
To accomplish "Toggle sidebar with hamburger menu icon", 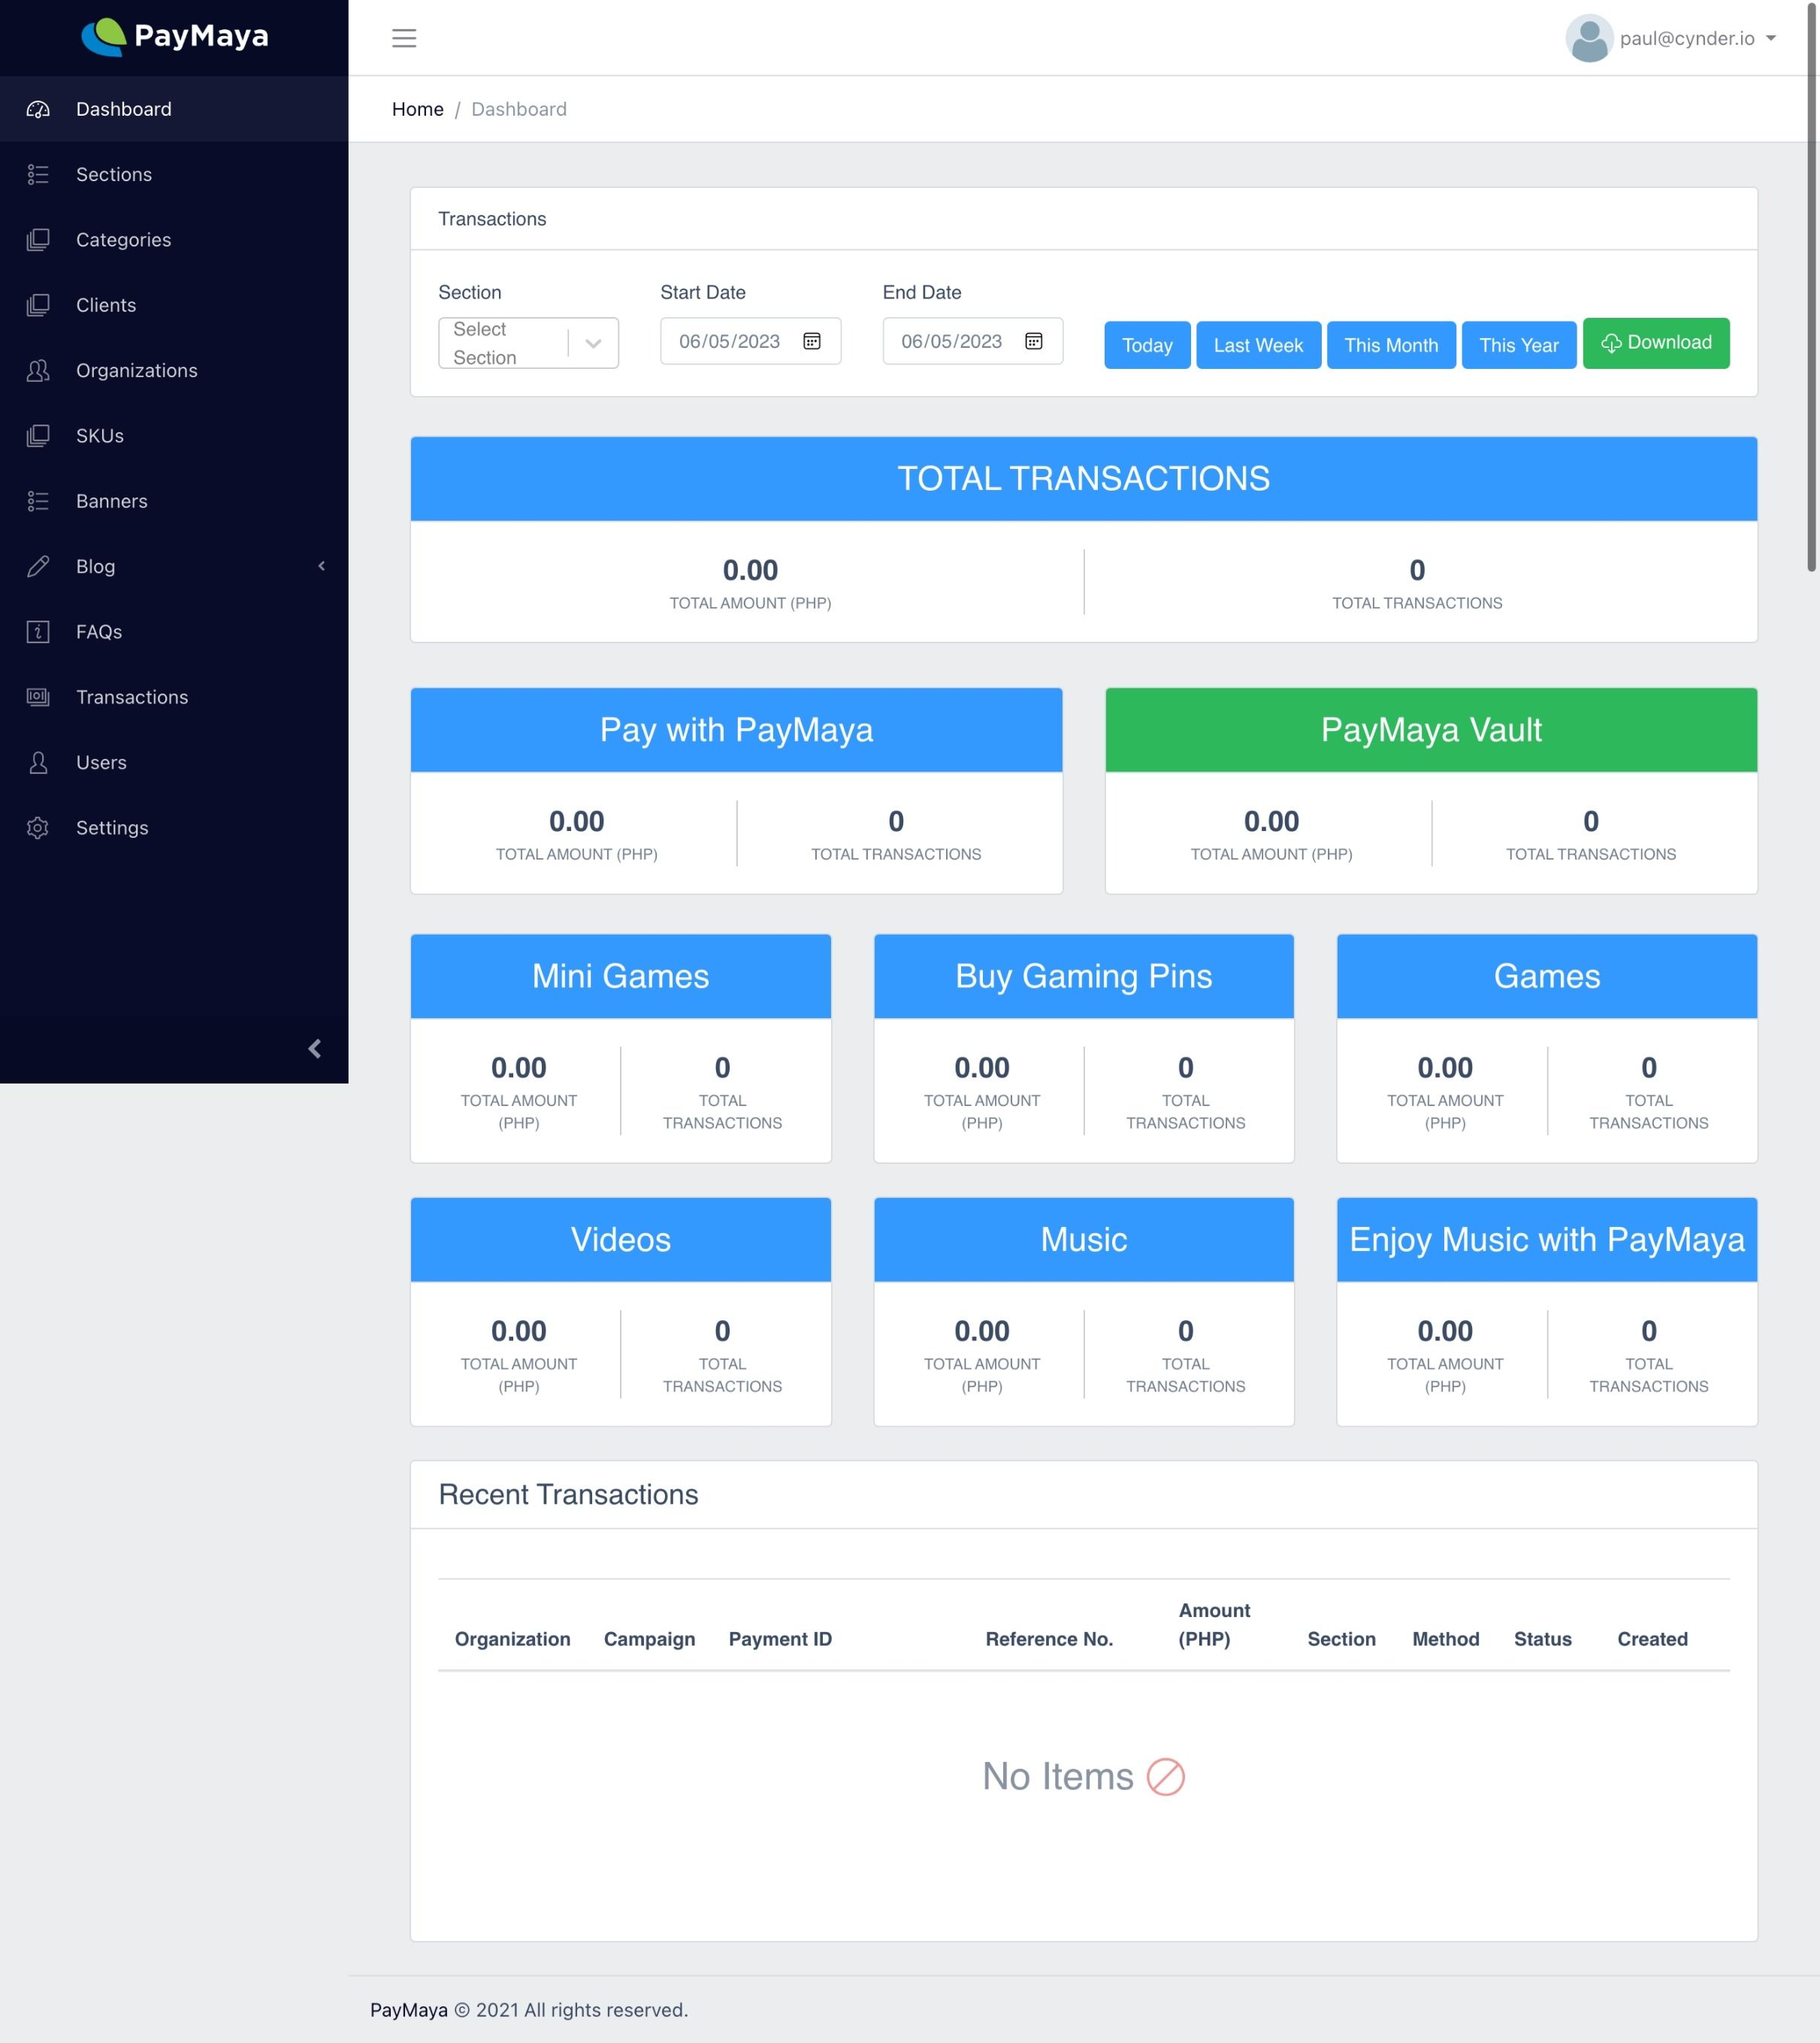I will point(404,38).
